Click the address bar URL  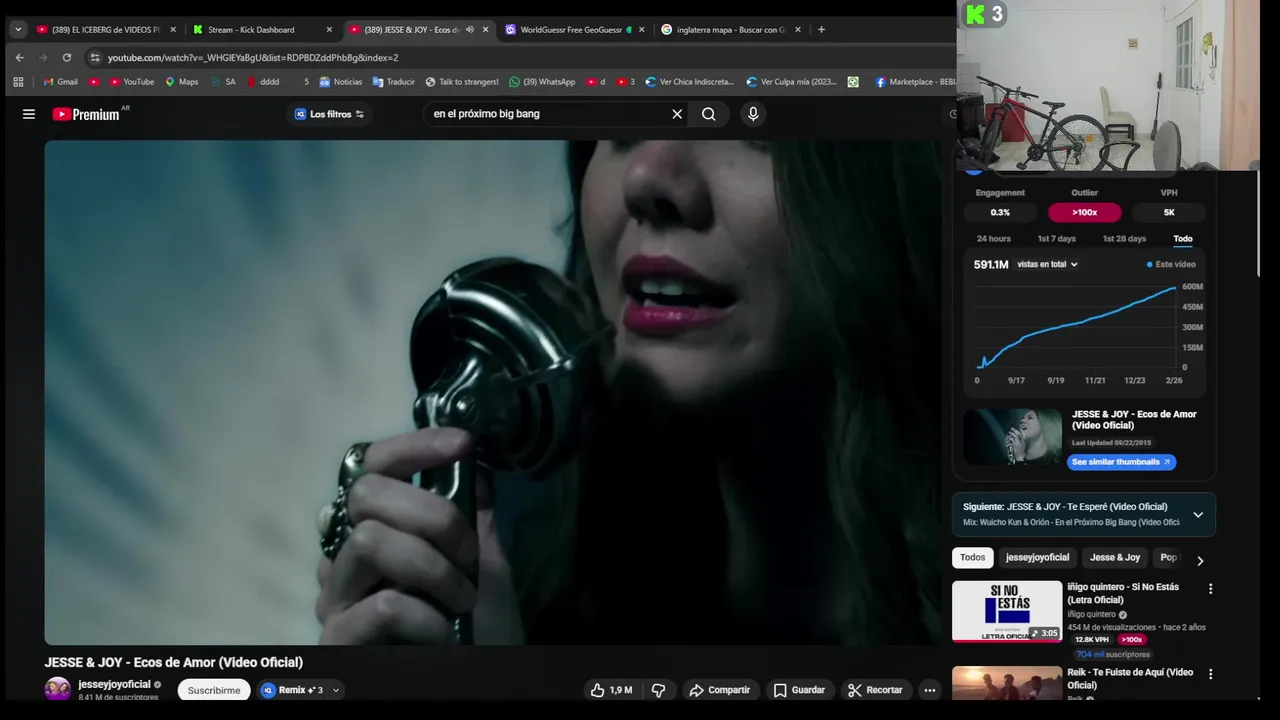[x=253, y=57]
